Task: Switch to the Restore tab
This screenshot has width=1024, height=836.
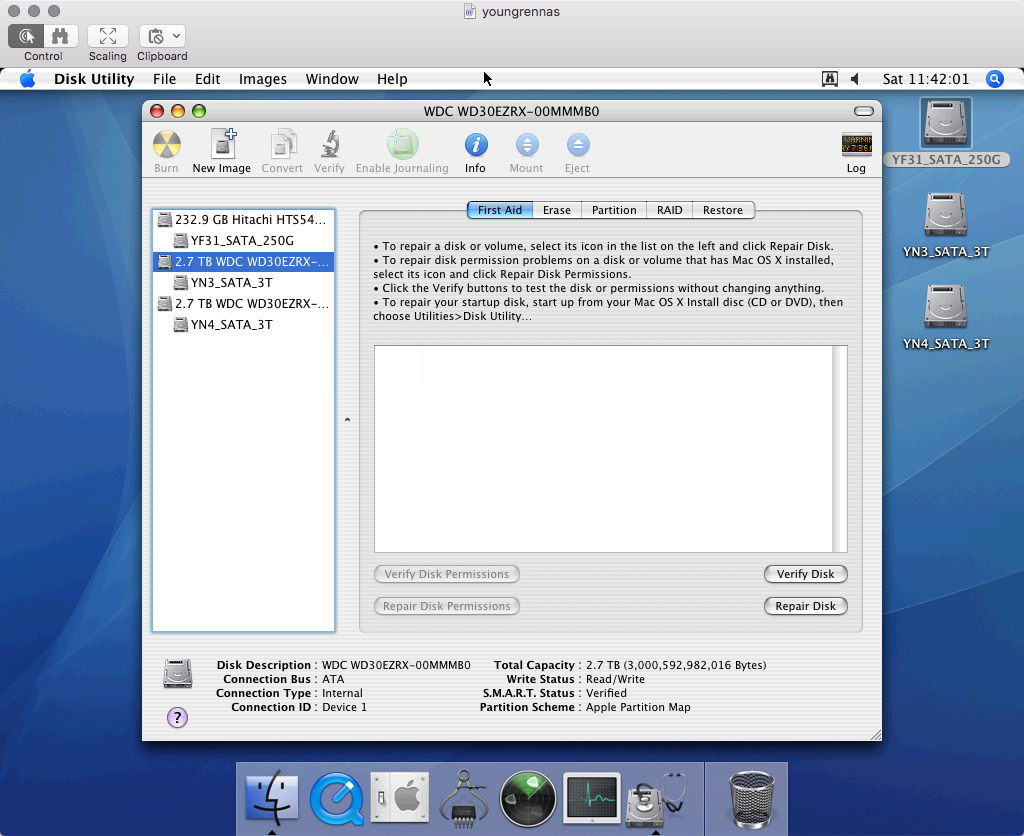Action: point(722,210)
